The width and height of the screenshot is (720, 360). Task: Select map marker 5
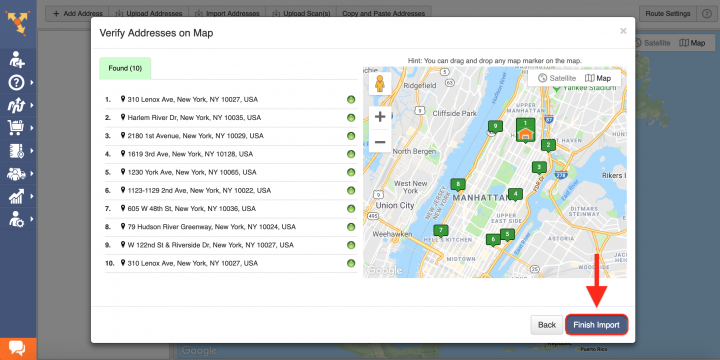[x=507, y=235]
